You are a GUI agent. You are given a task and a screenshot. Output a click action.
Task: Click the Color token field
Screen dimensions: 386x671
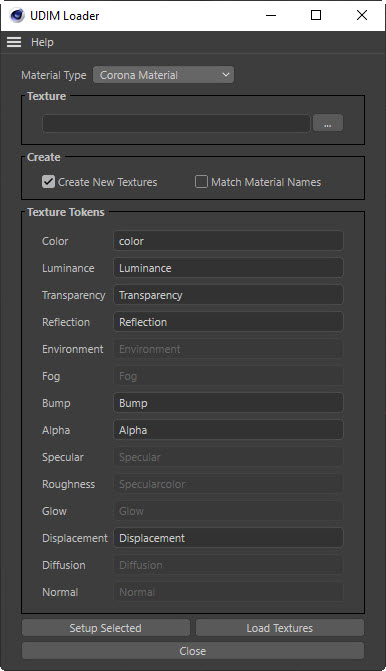pyautogui.click(x=228, y=241)
